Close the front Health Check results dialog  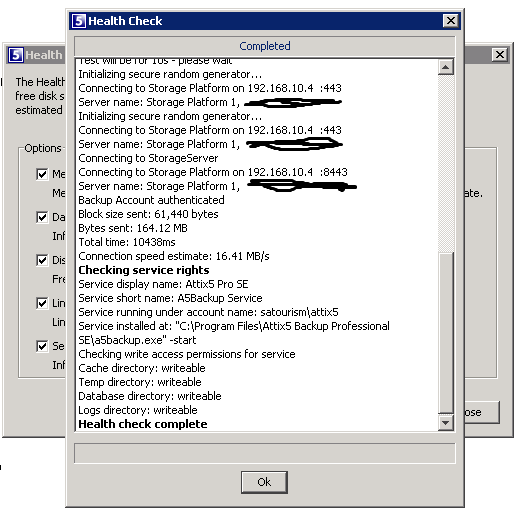coord(451,21)
